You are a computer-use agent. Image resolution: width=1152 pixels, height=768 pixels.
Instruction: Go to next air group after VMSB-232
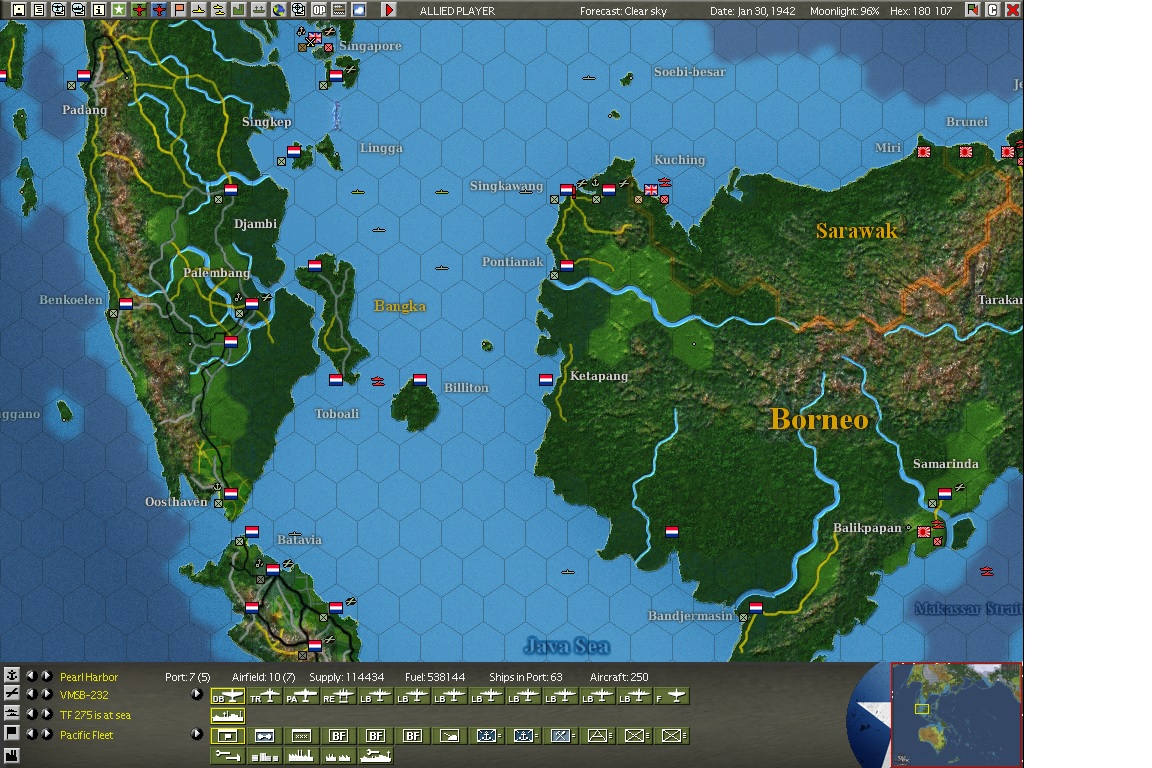(46, 695)
